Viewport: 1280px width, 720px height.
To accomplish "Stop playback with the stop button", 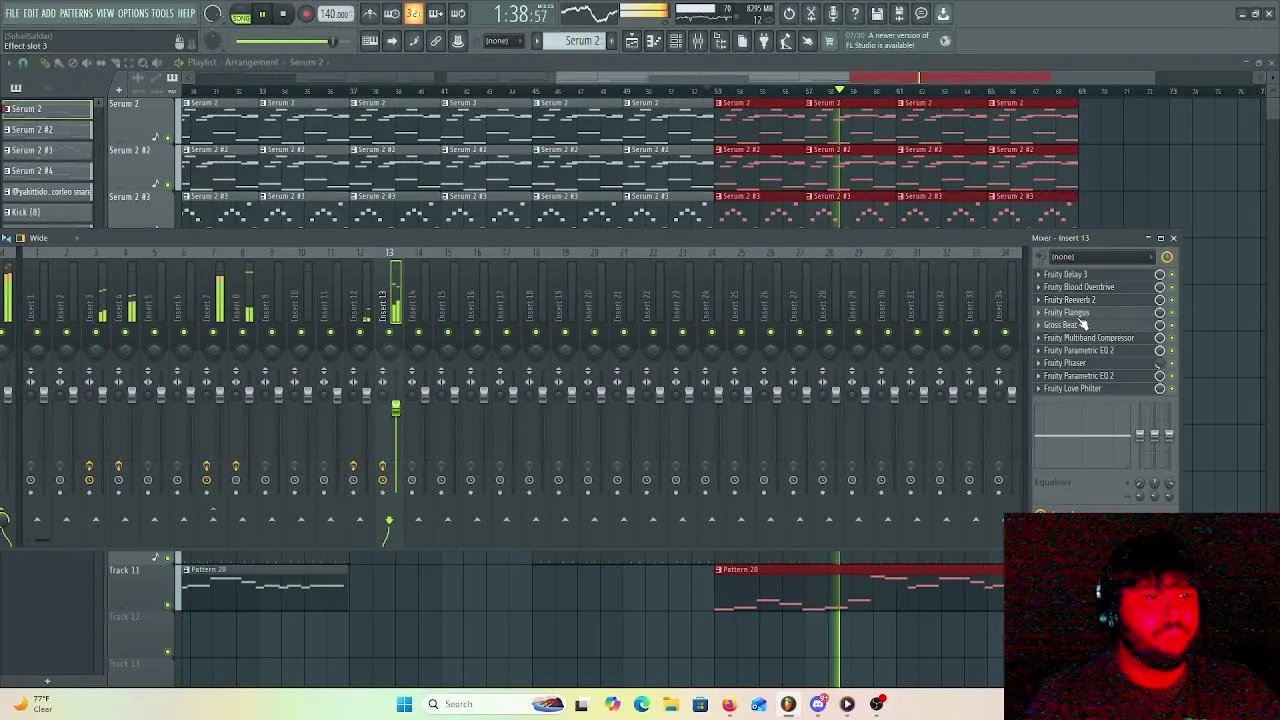I will [x=283, y=14].
